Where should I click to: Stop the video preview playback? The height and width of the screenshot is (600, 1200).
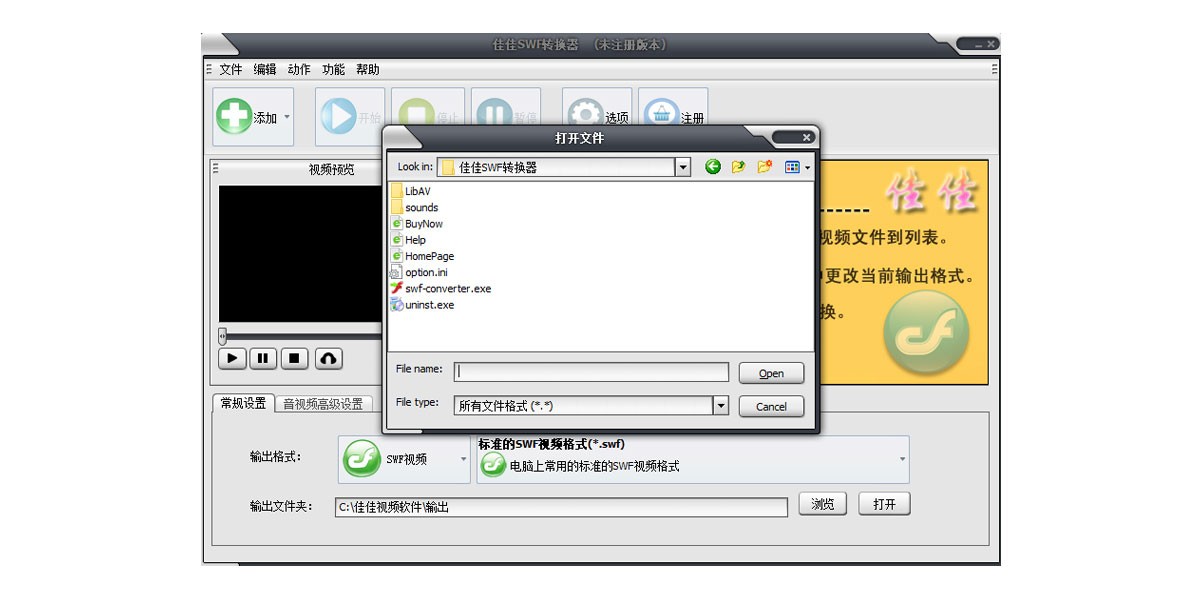(294, 358)
